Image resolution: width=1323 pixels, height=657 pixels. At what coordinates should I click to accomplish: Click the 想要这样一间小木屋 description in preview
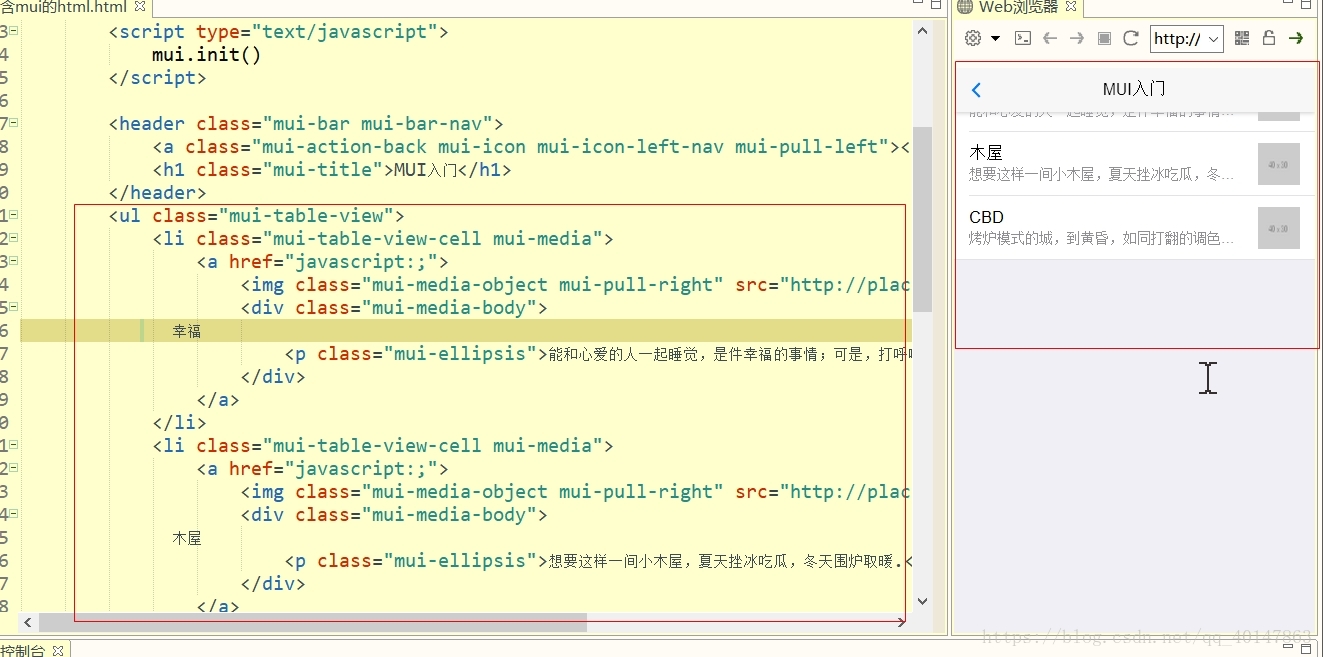(x=1101, y=174)
